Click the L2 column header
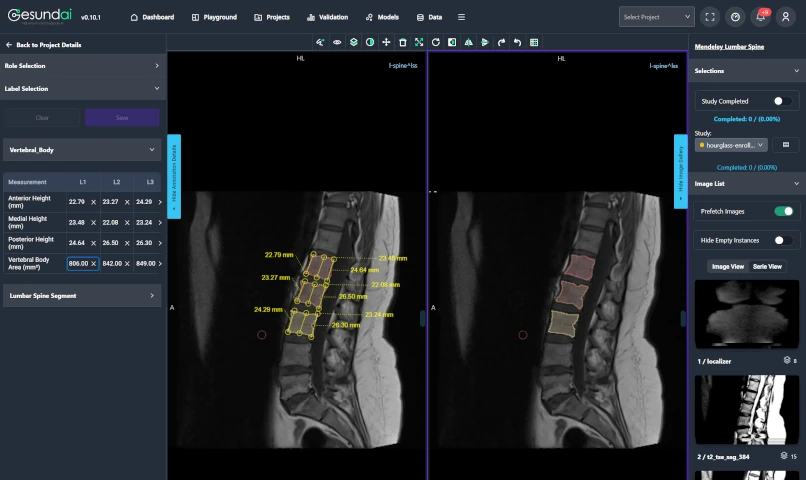Viewport: 806px width, 480px height. pyautogui.click(x=117, y=182)
